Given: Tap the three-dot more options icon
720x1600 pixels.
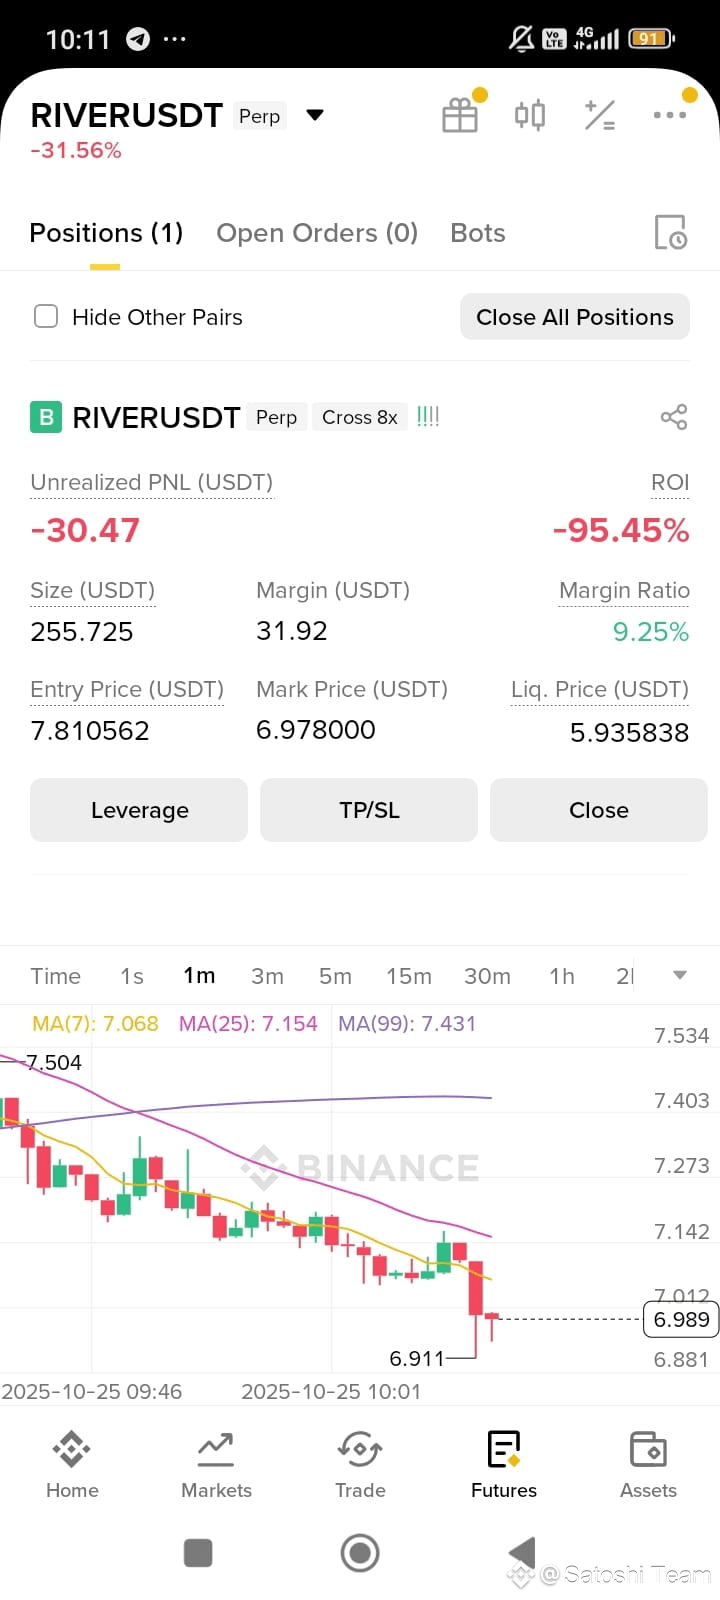Looking at the screenshot, I should click(670, 114).
